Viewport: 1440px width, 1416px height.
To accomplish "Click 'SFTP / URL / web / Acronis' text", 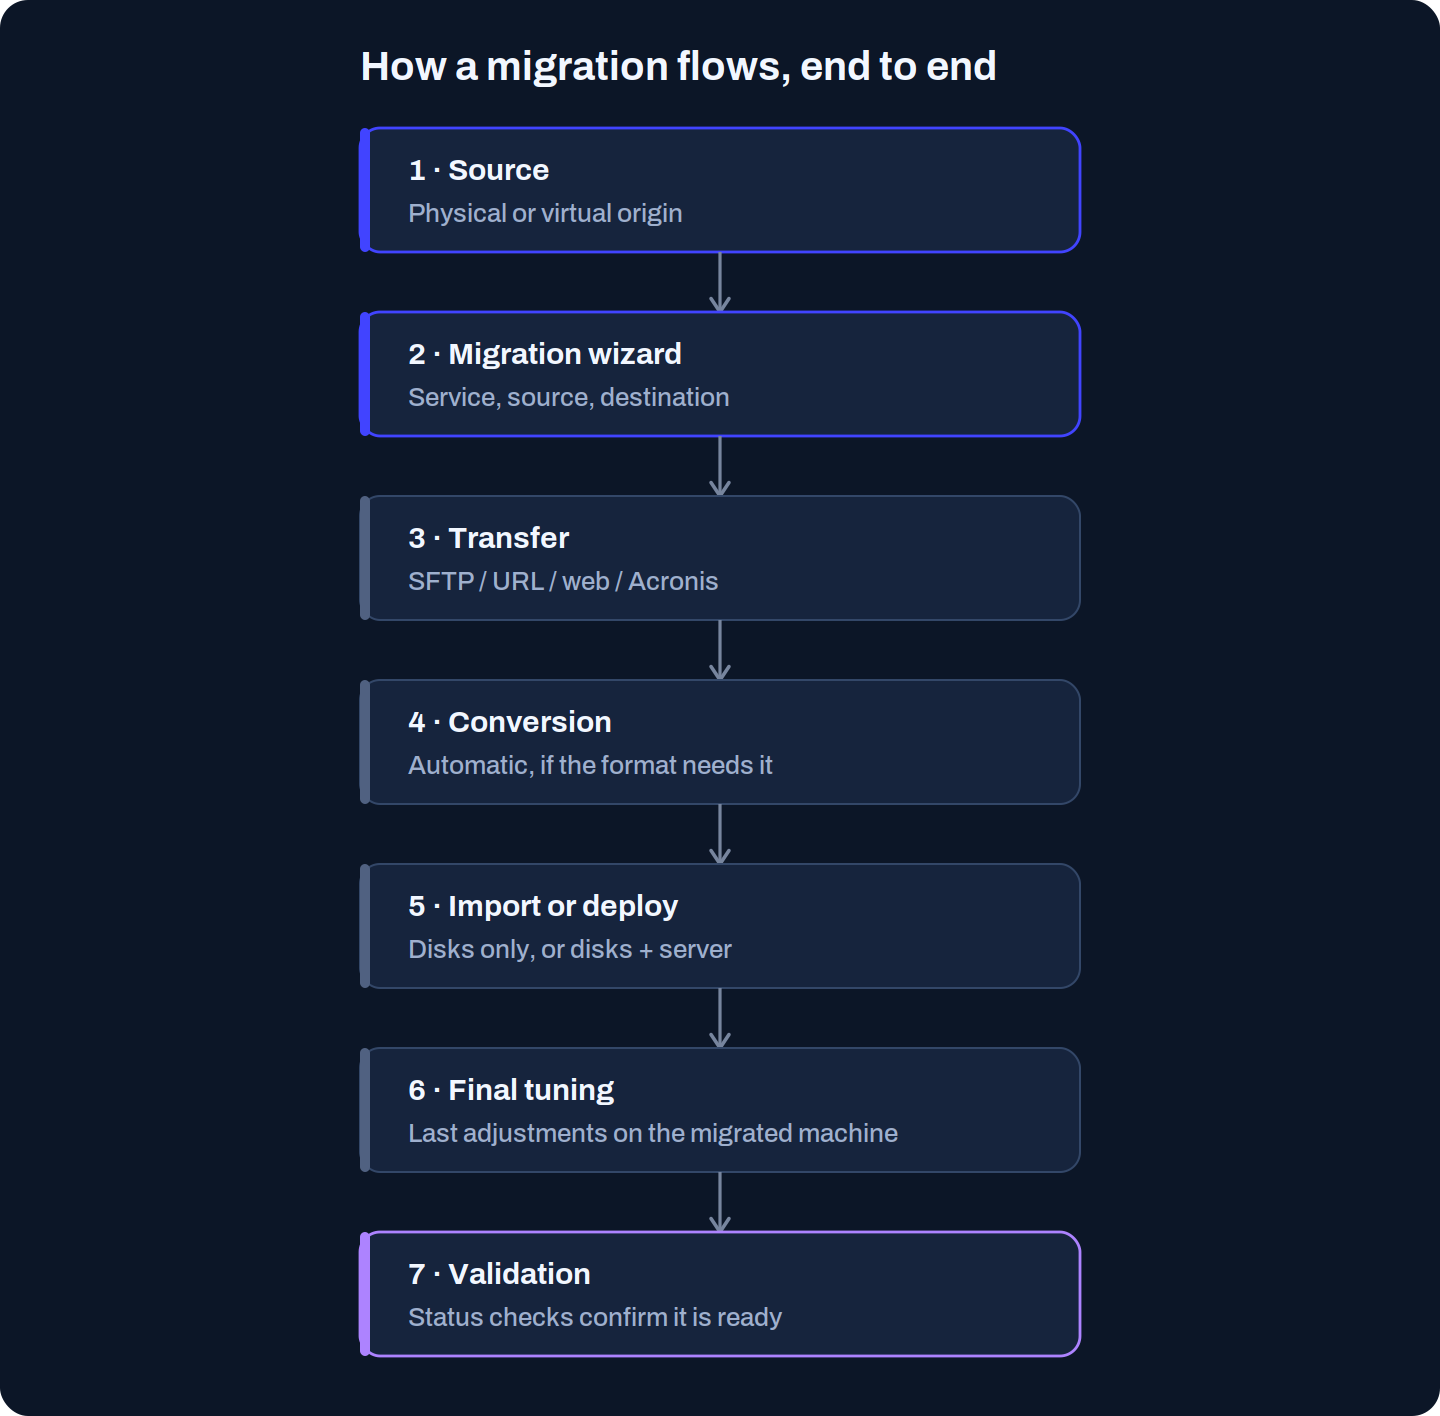I will tap(563, 582).
